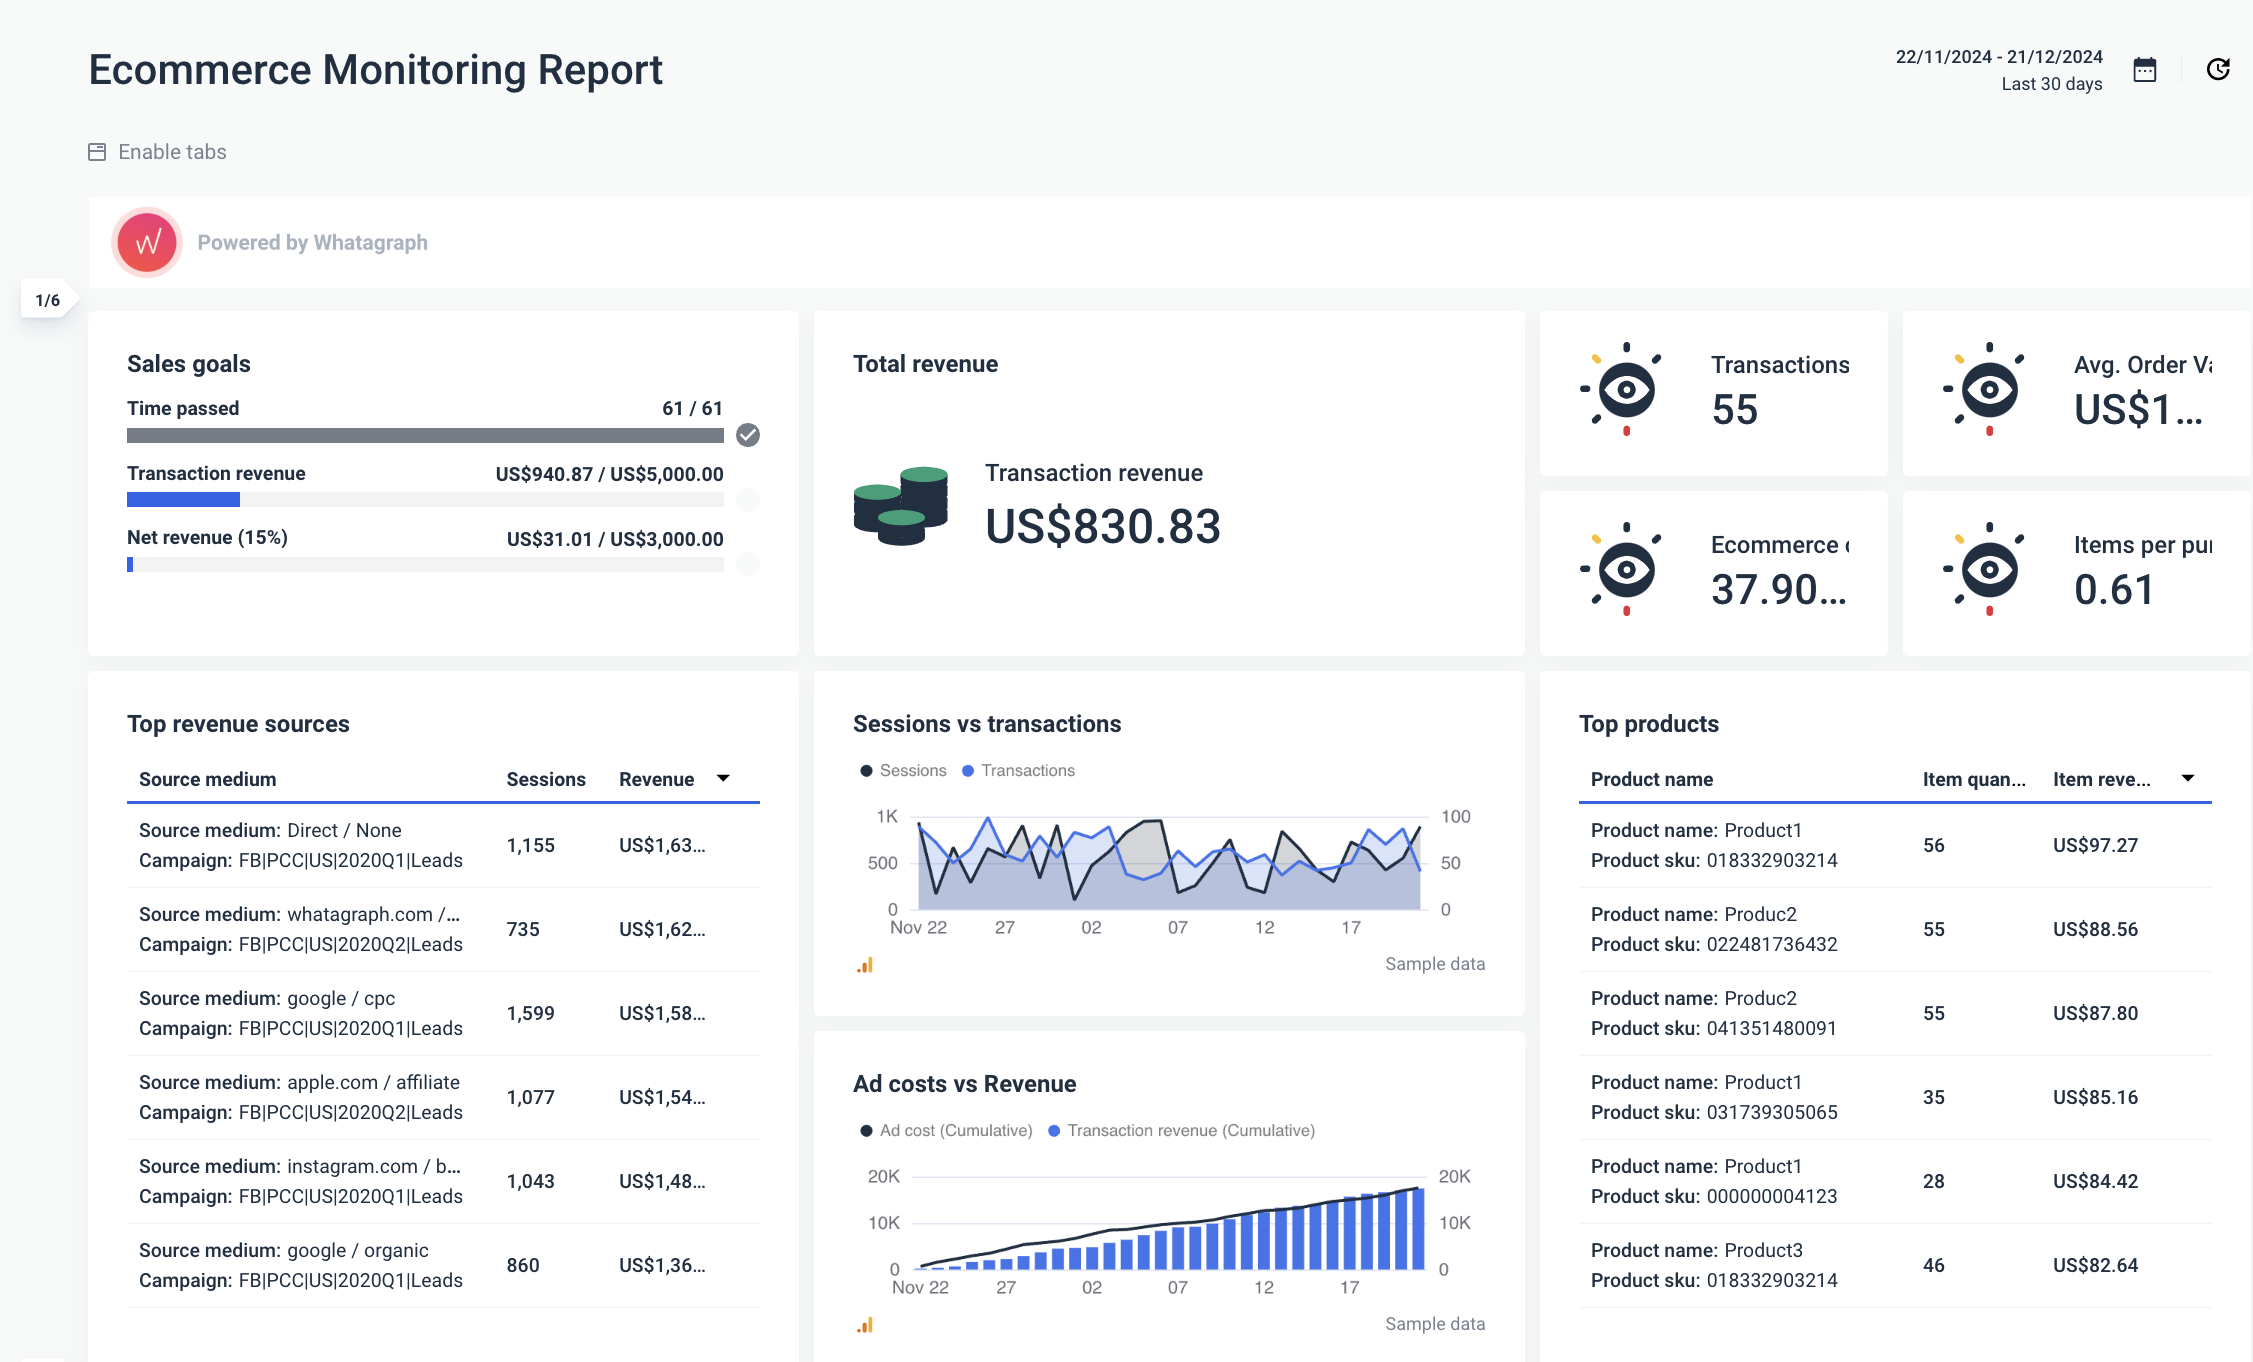Image resolution: width=2253 pixels, height=1362 pixels.
Task: Click the Whatagraph logo badge
Action: pyautogui.click(x=147, y=242)
